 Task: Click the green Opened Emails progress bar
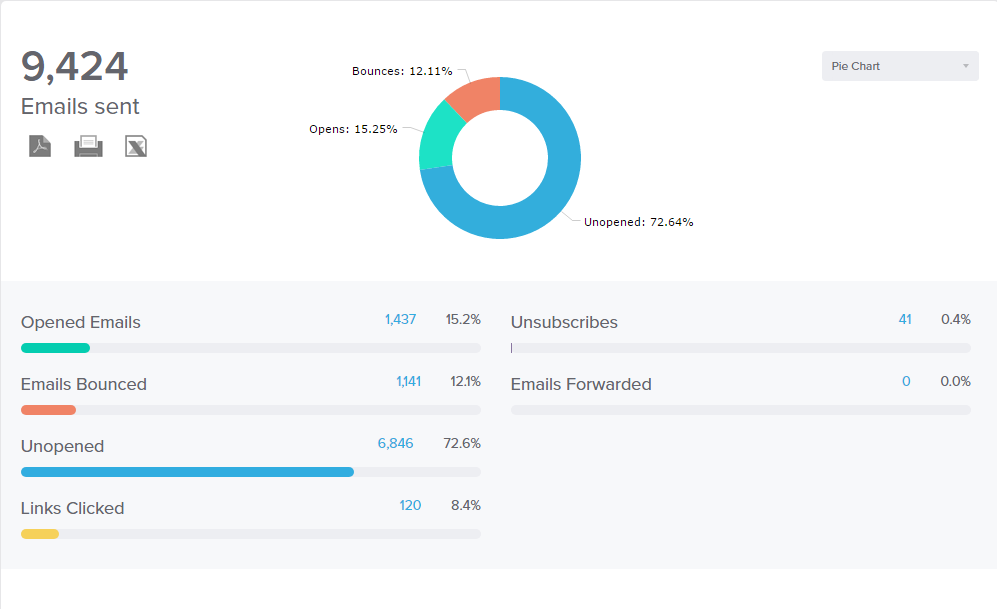pos(54,347)
